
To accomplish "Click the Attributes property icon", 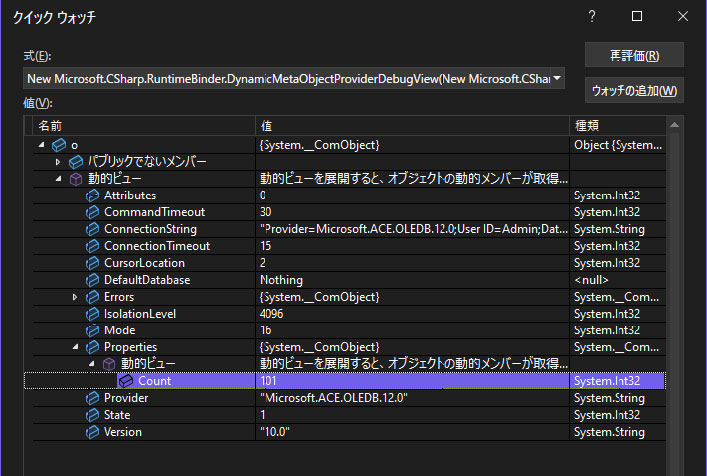I will [92, 196].
